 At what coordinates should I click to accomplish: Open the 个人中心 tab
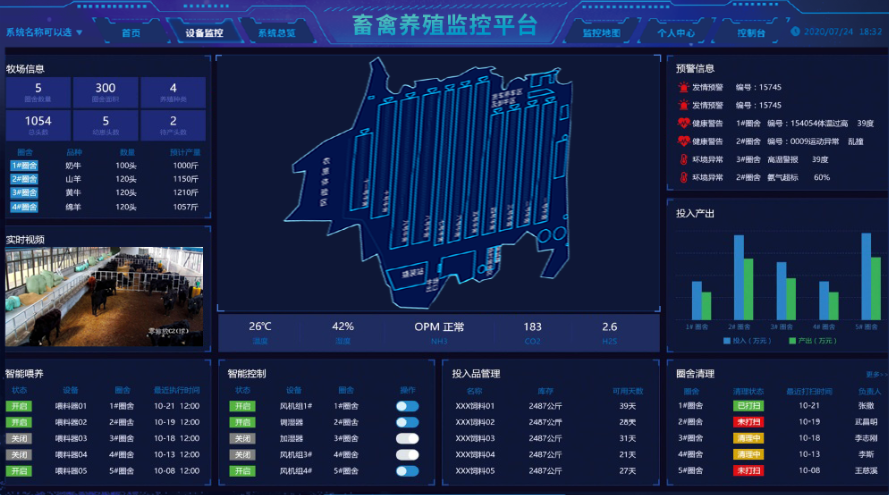tap(676, 33)
